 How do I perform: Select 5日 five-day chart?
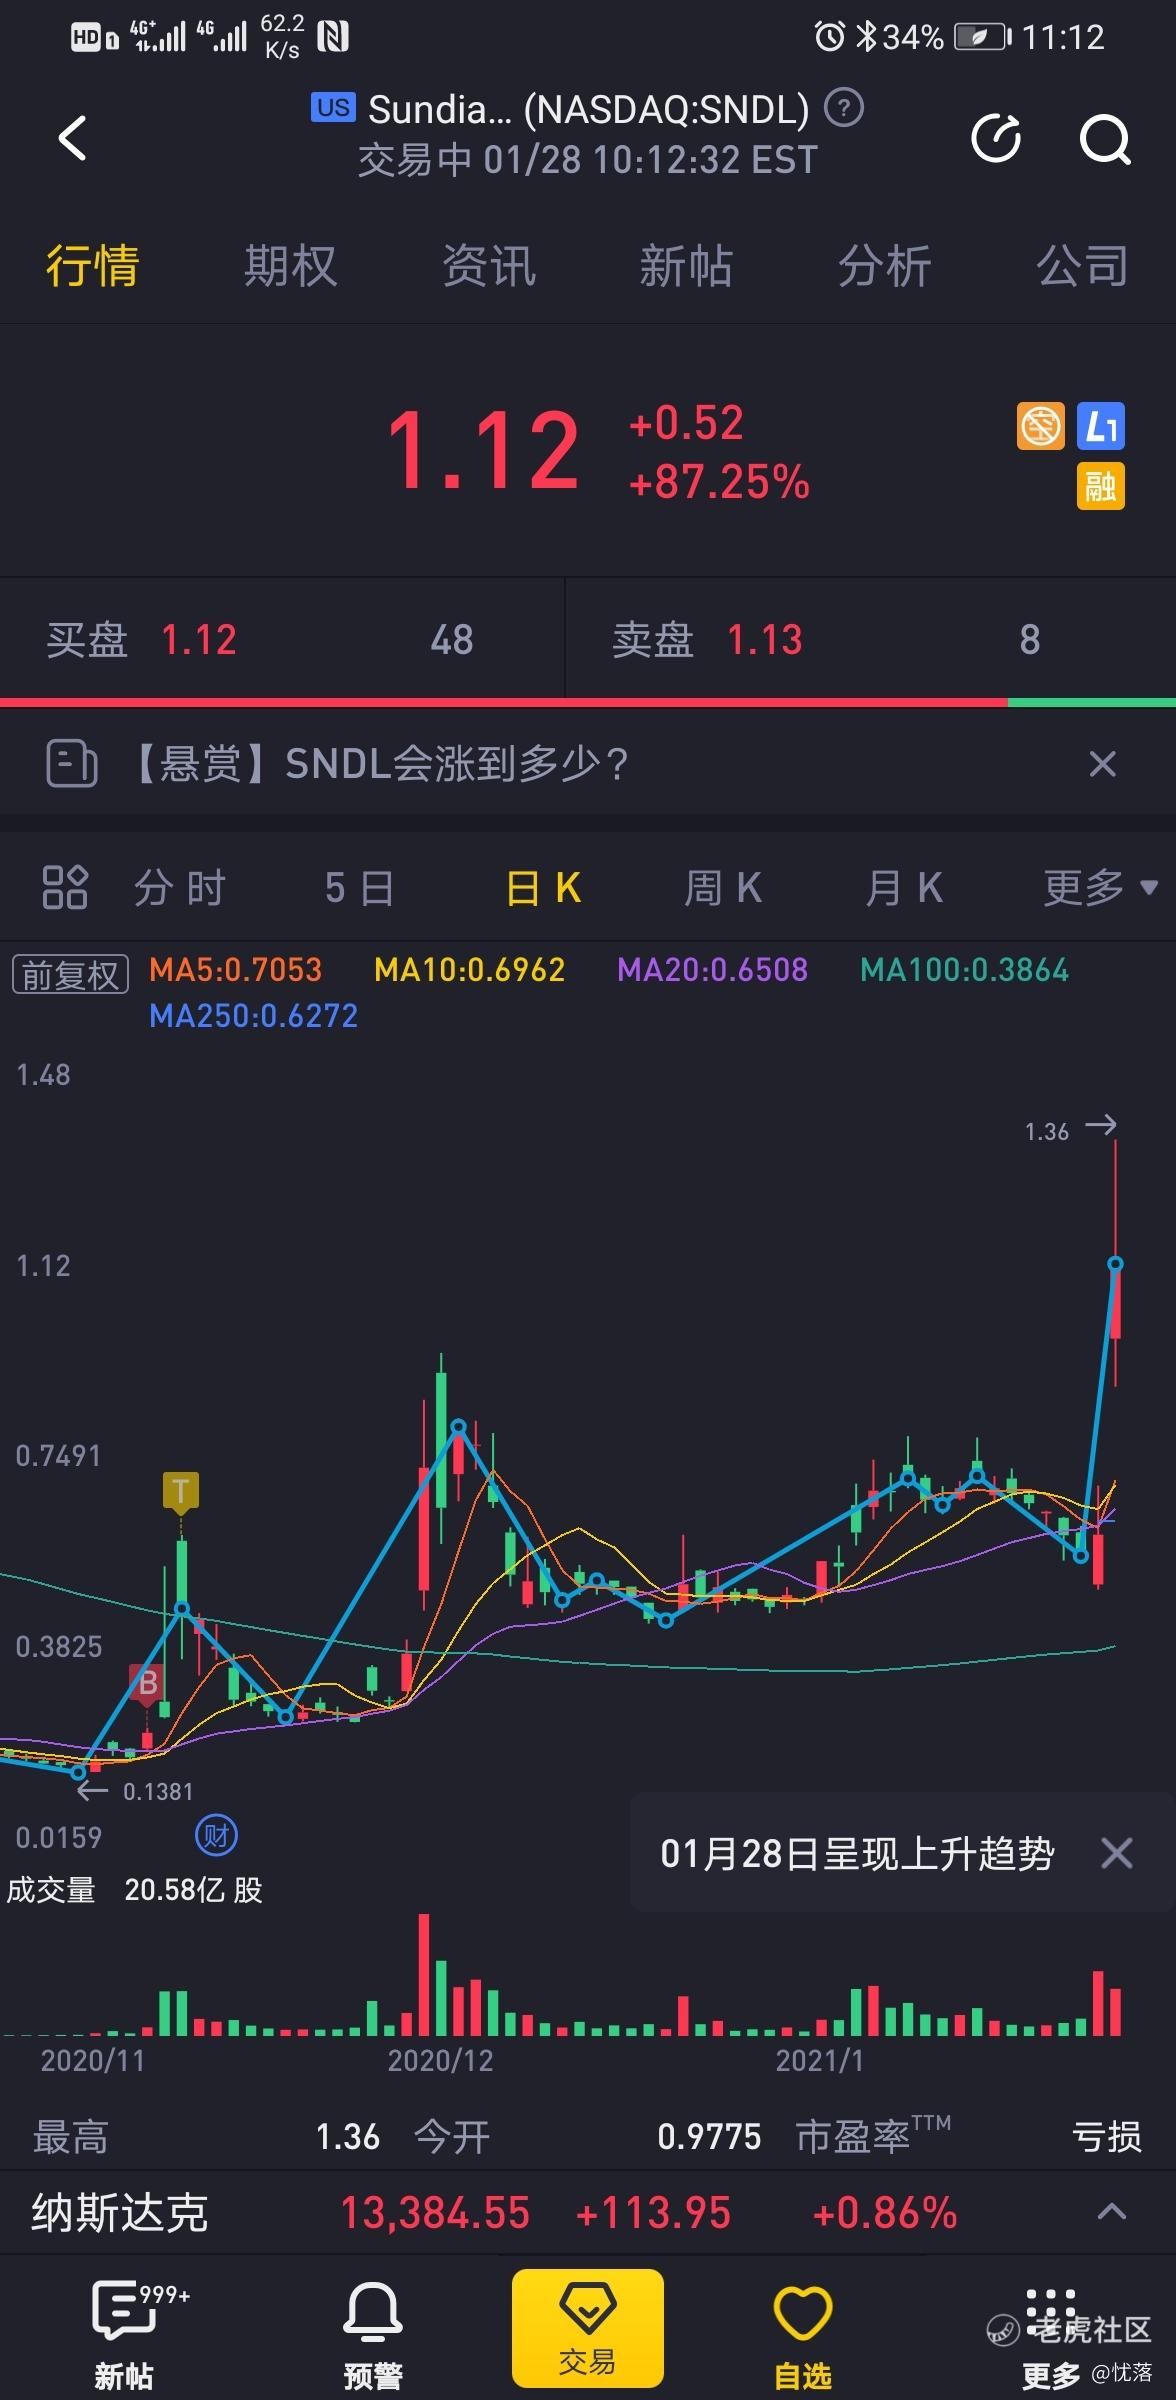(359, 887)
